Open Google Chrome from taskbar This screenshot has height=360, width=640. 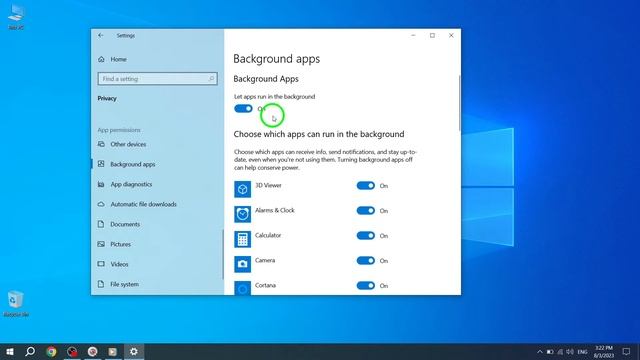coord(51,351)
